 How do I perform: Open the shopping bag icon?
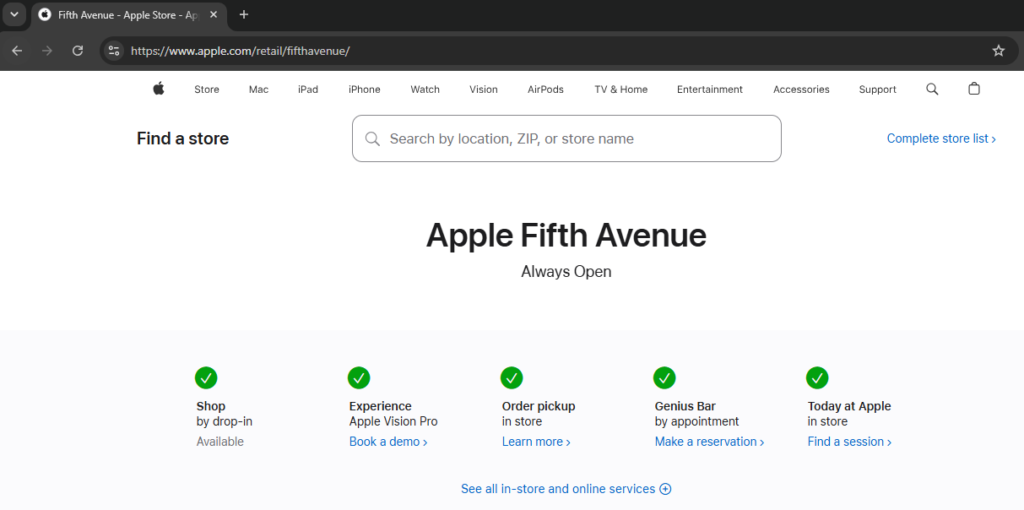point(974,89)
